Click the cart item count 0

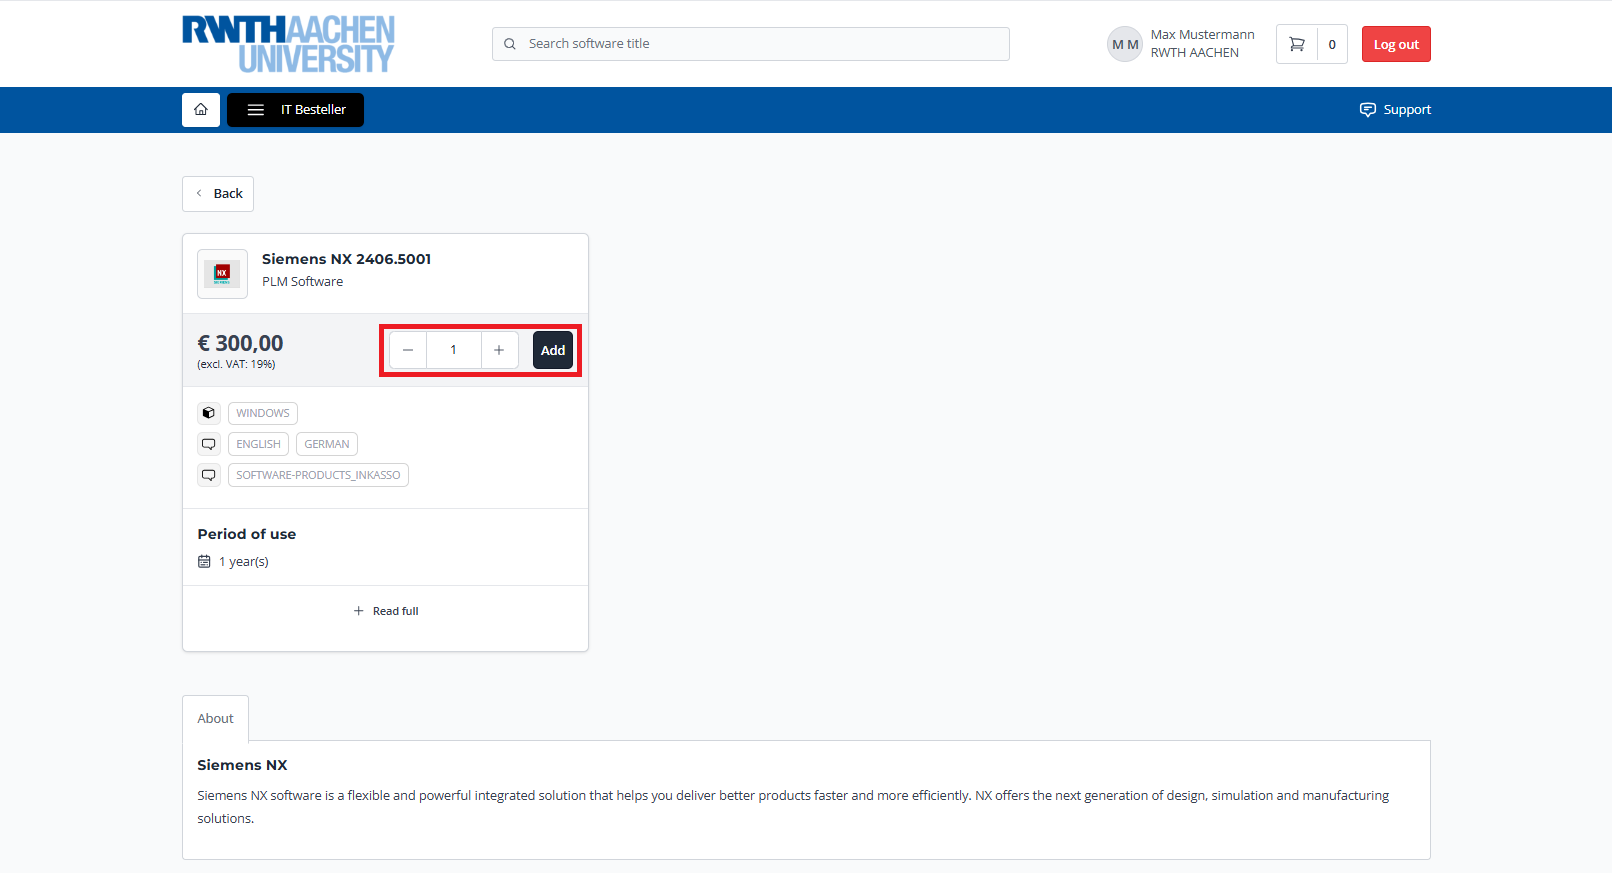pyautogui.click(x=1332, y=44)
